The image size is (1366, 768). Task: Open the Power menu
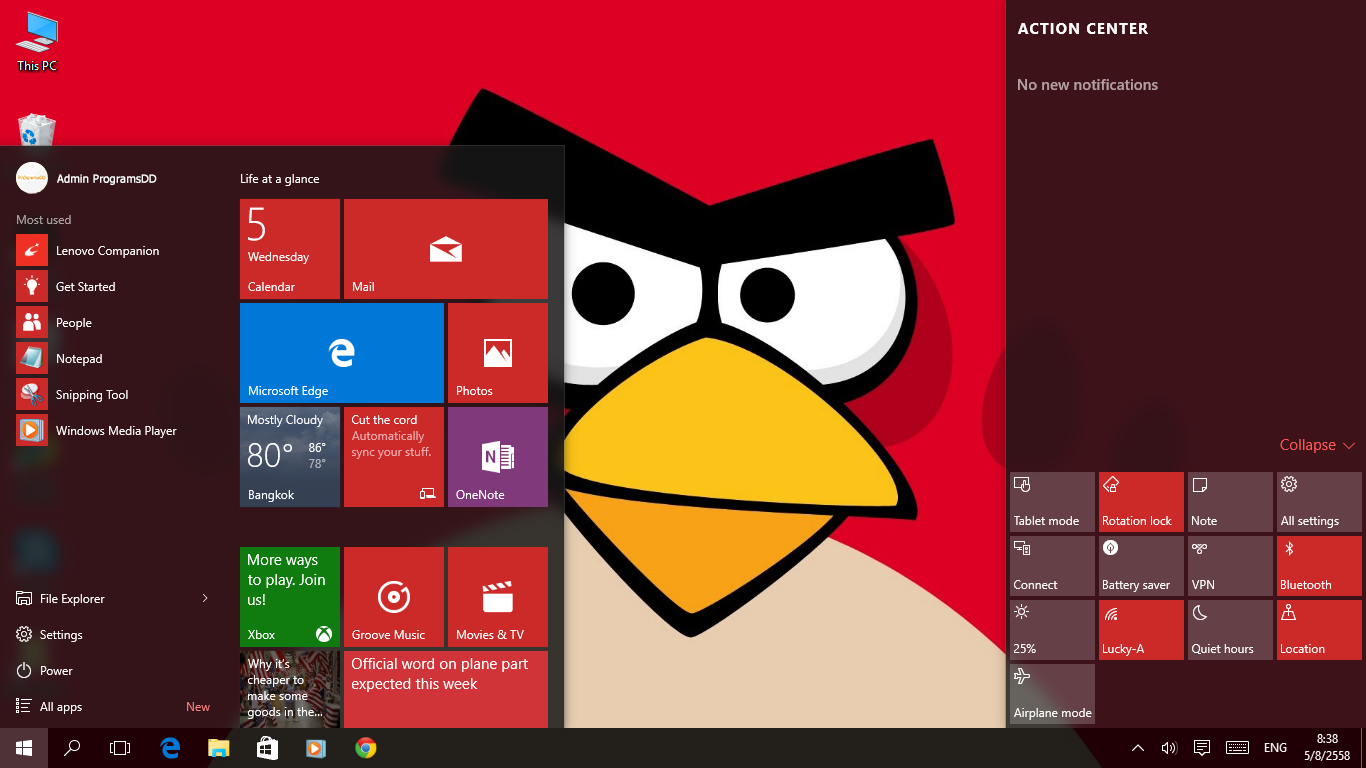coord(56,671)
